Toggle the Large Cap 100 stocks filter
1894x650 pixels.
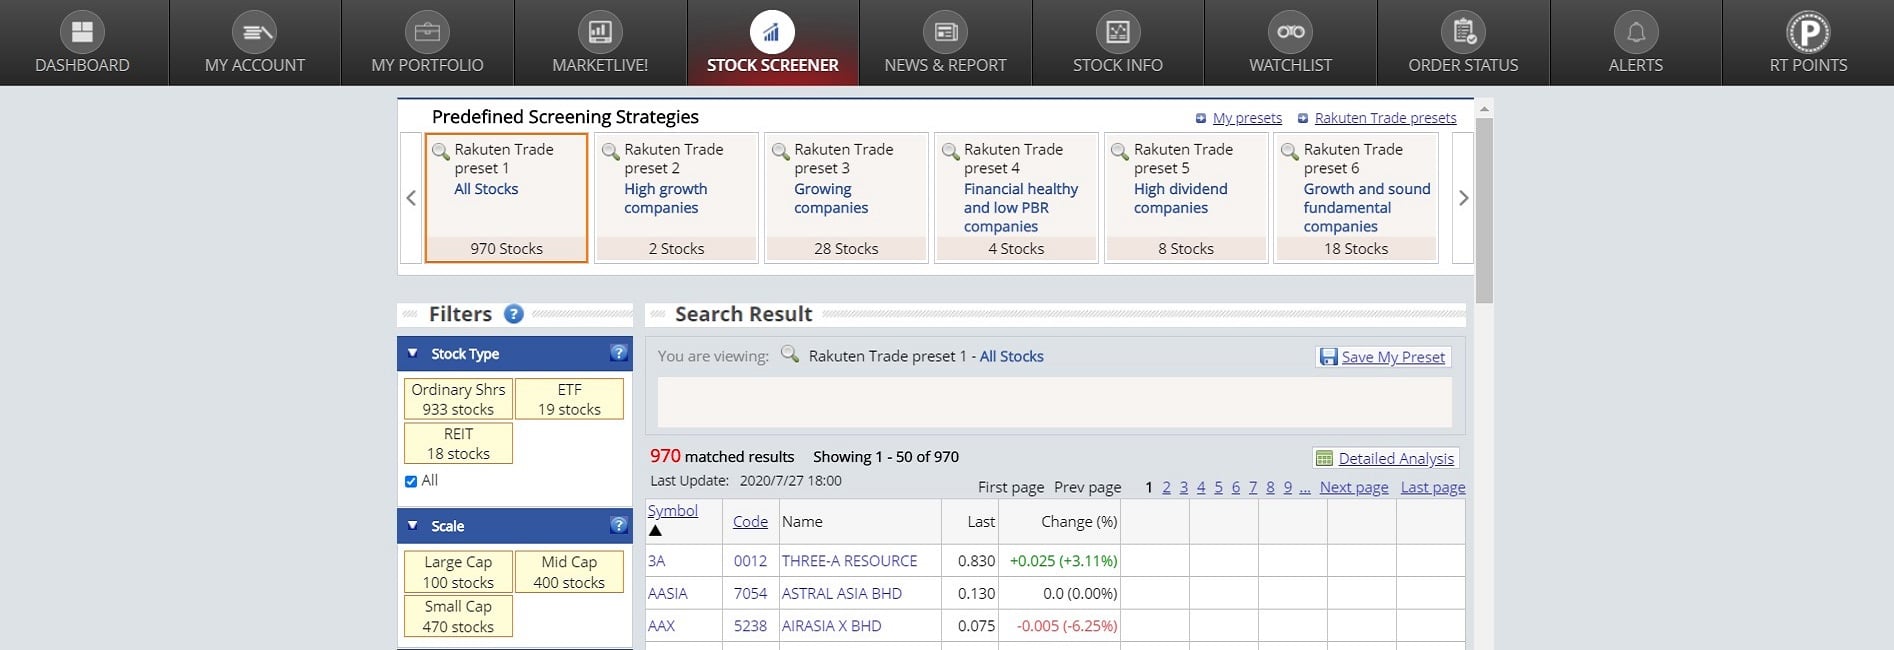[x=458, y=572]
